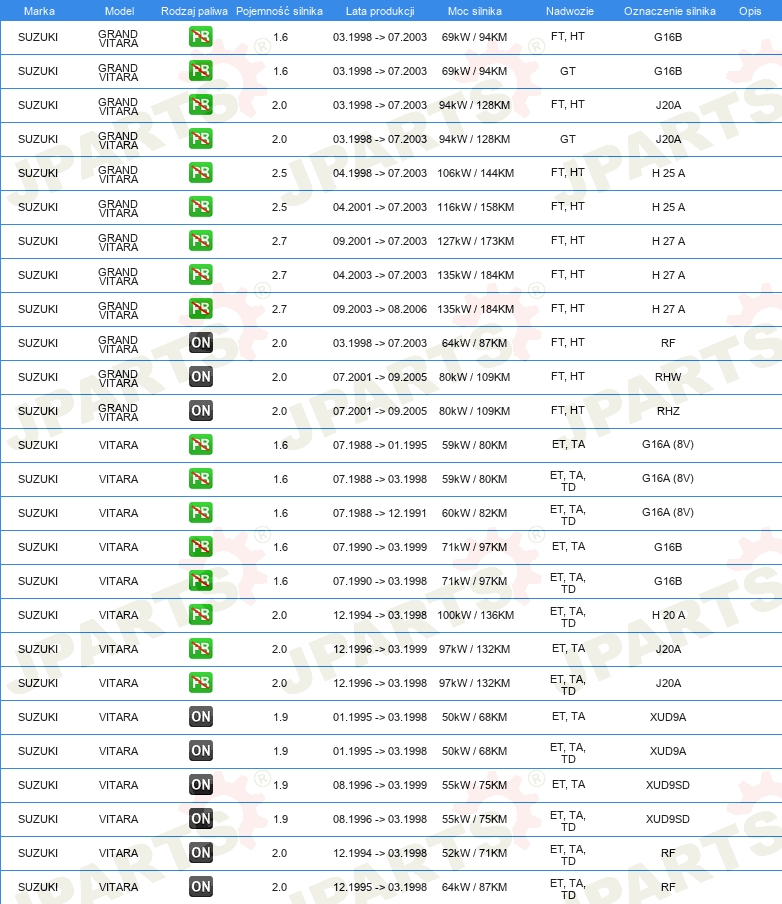This screenshot has width=782, height=904.
Task: Click petrol icon in the 04.2003 -> 07.2003 row
Action: pyautogui.click(x=201, y=275)
